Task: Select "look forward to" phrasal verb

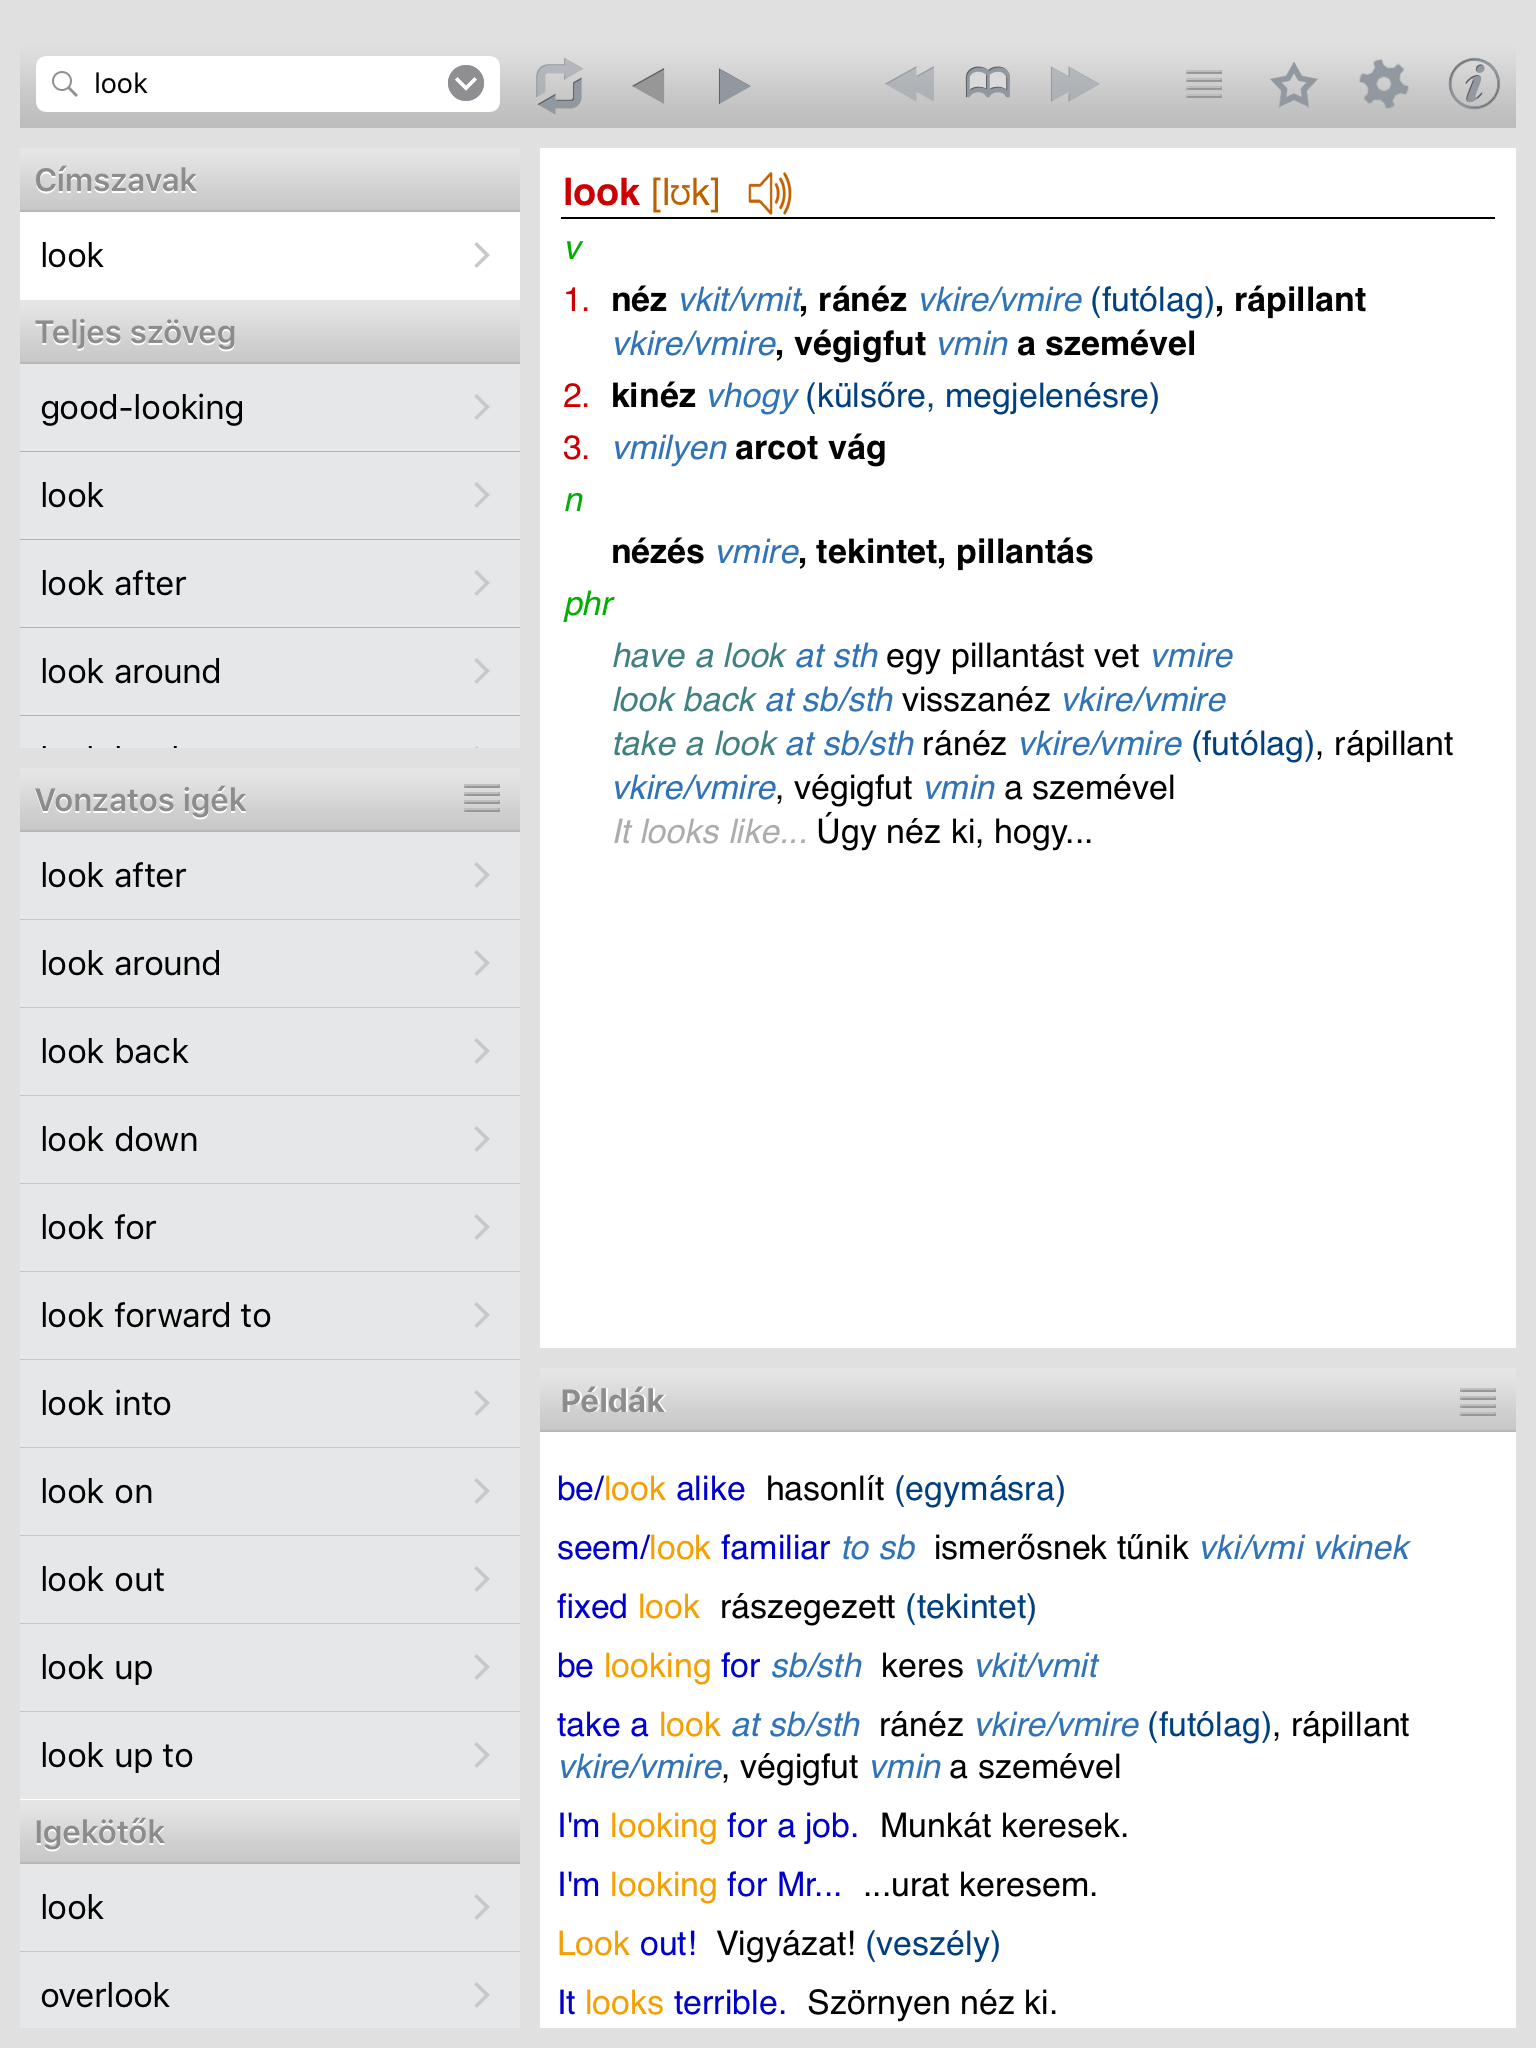Action: [x=270, y=1316]
